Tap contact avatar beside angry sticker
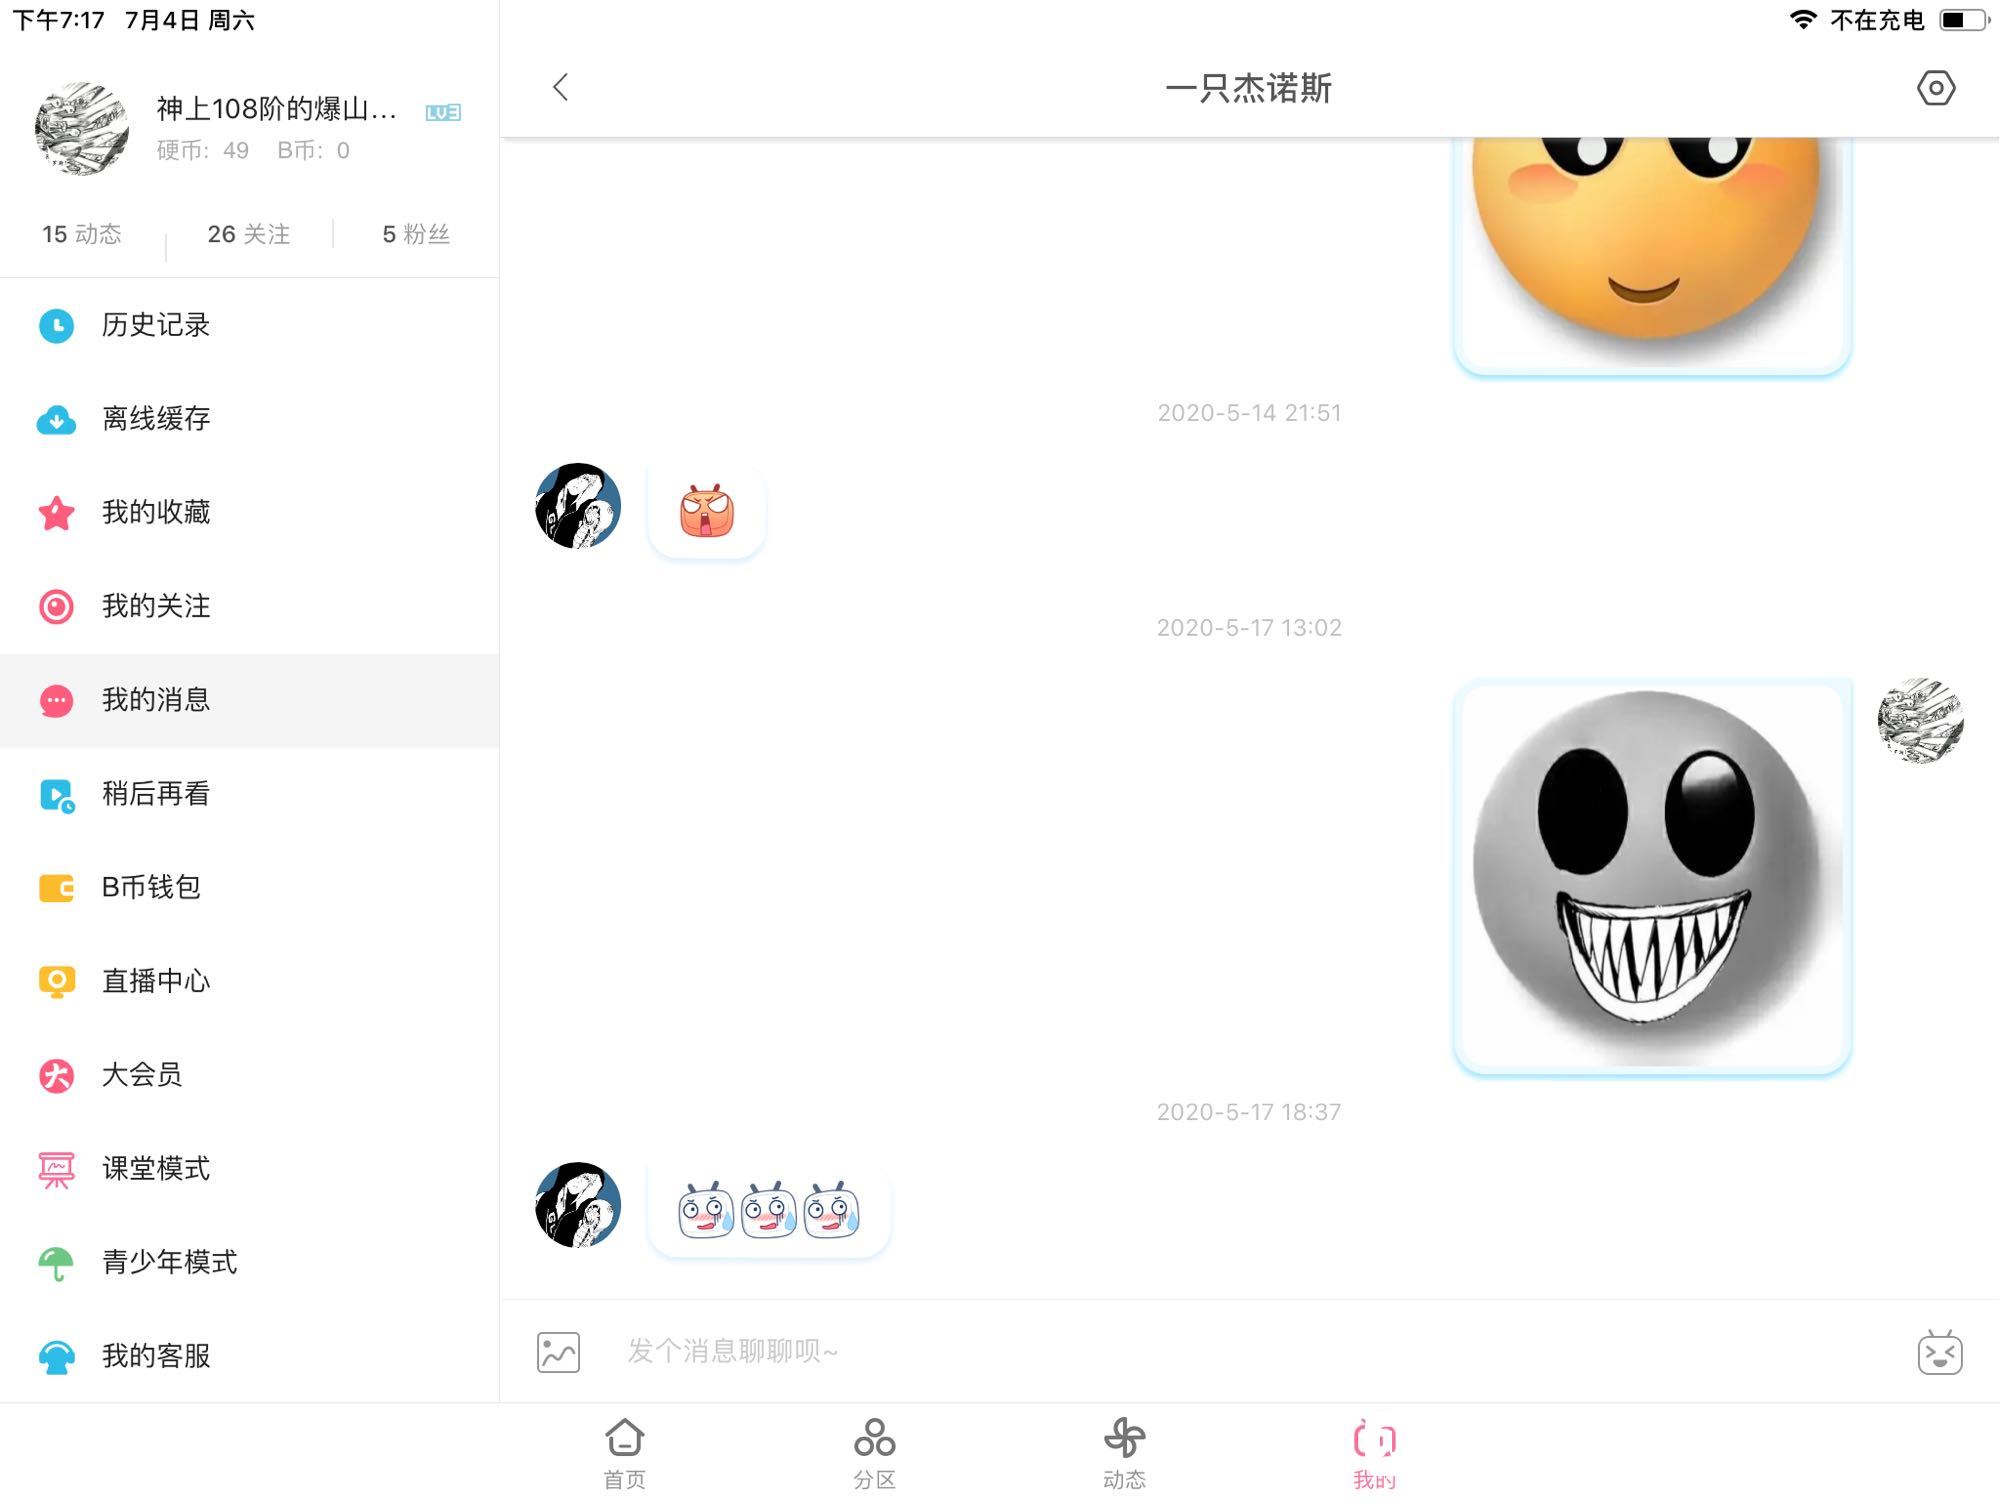Viewport: 2000px width, 1500px height. (578, 506)
